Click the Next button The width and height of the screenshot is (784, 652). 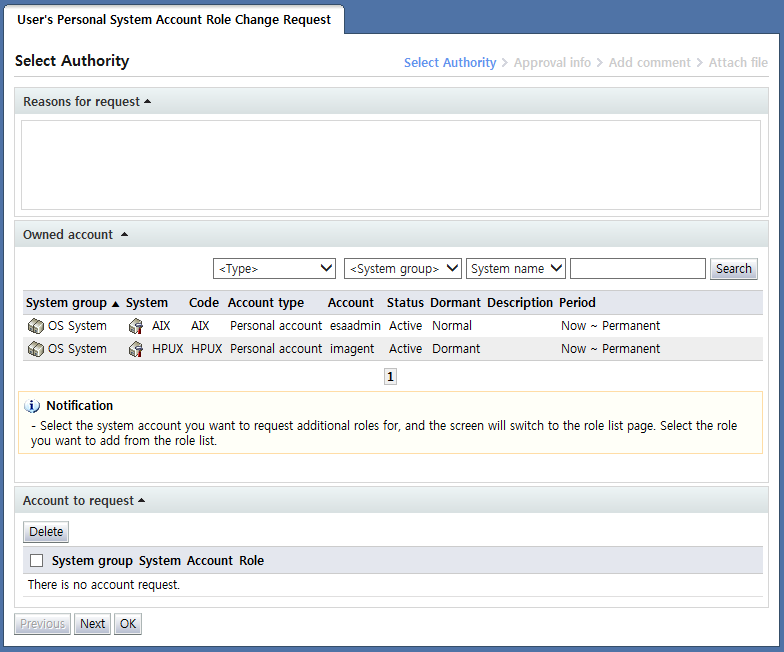point(92,624)
